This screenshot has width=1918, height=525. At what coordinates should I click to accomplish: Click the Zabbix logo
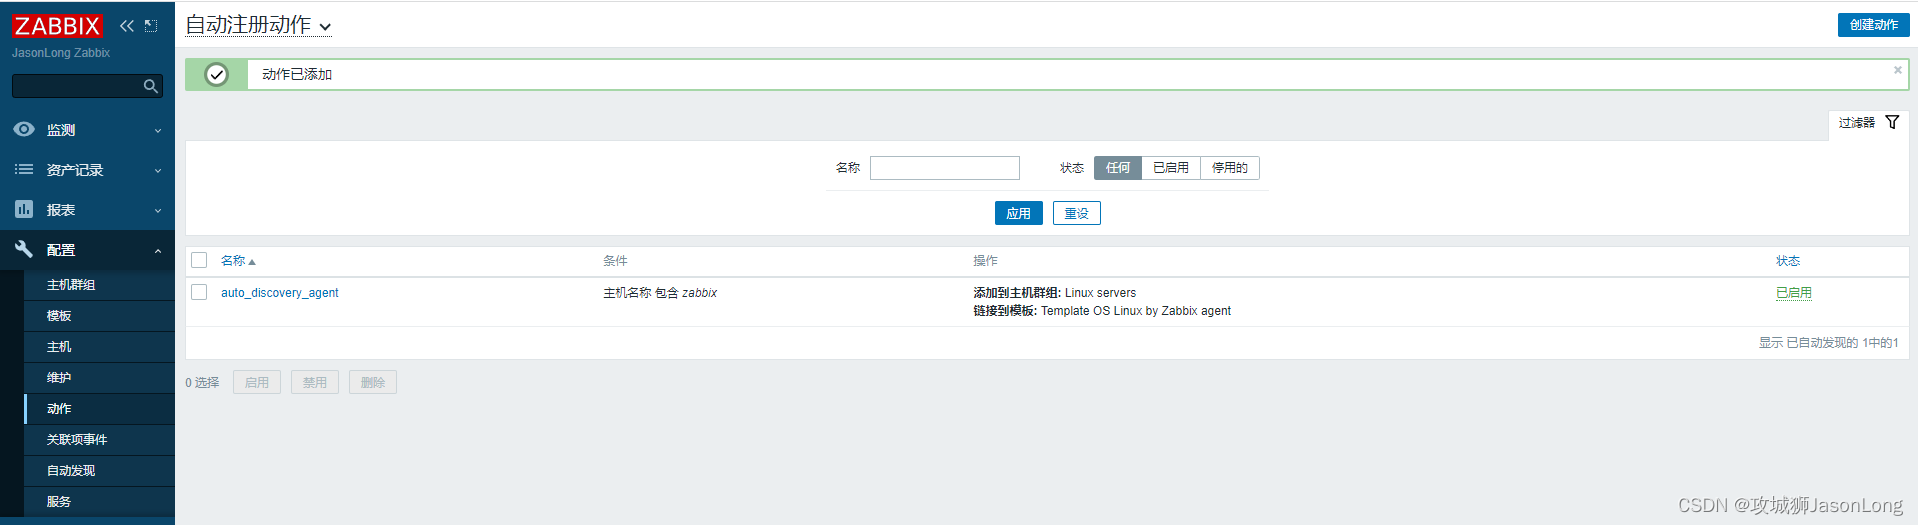[57, 25]
